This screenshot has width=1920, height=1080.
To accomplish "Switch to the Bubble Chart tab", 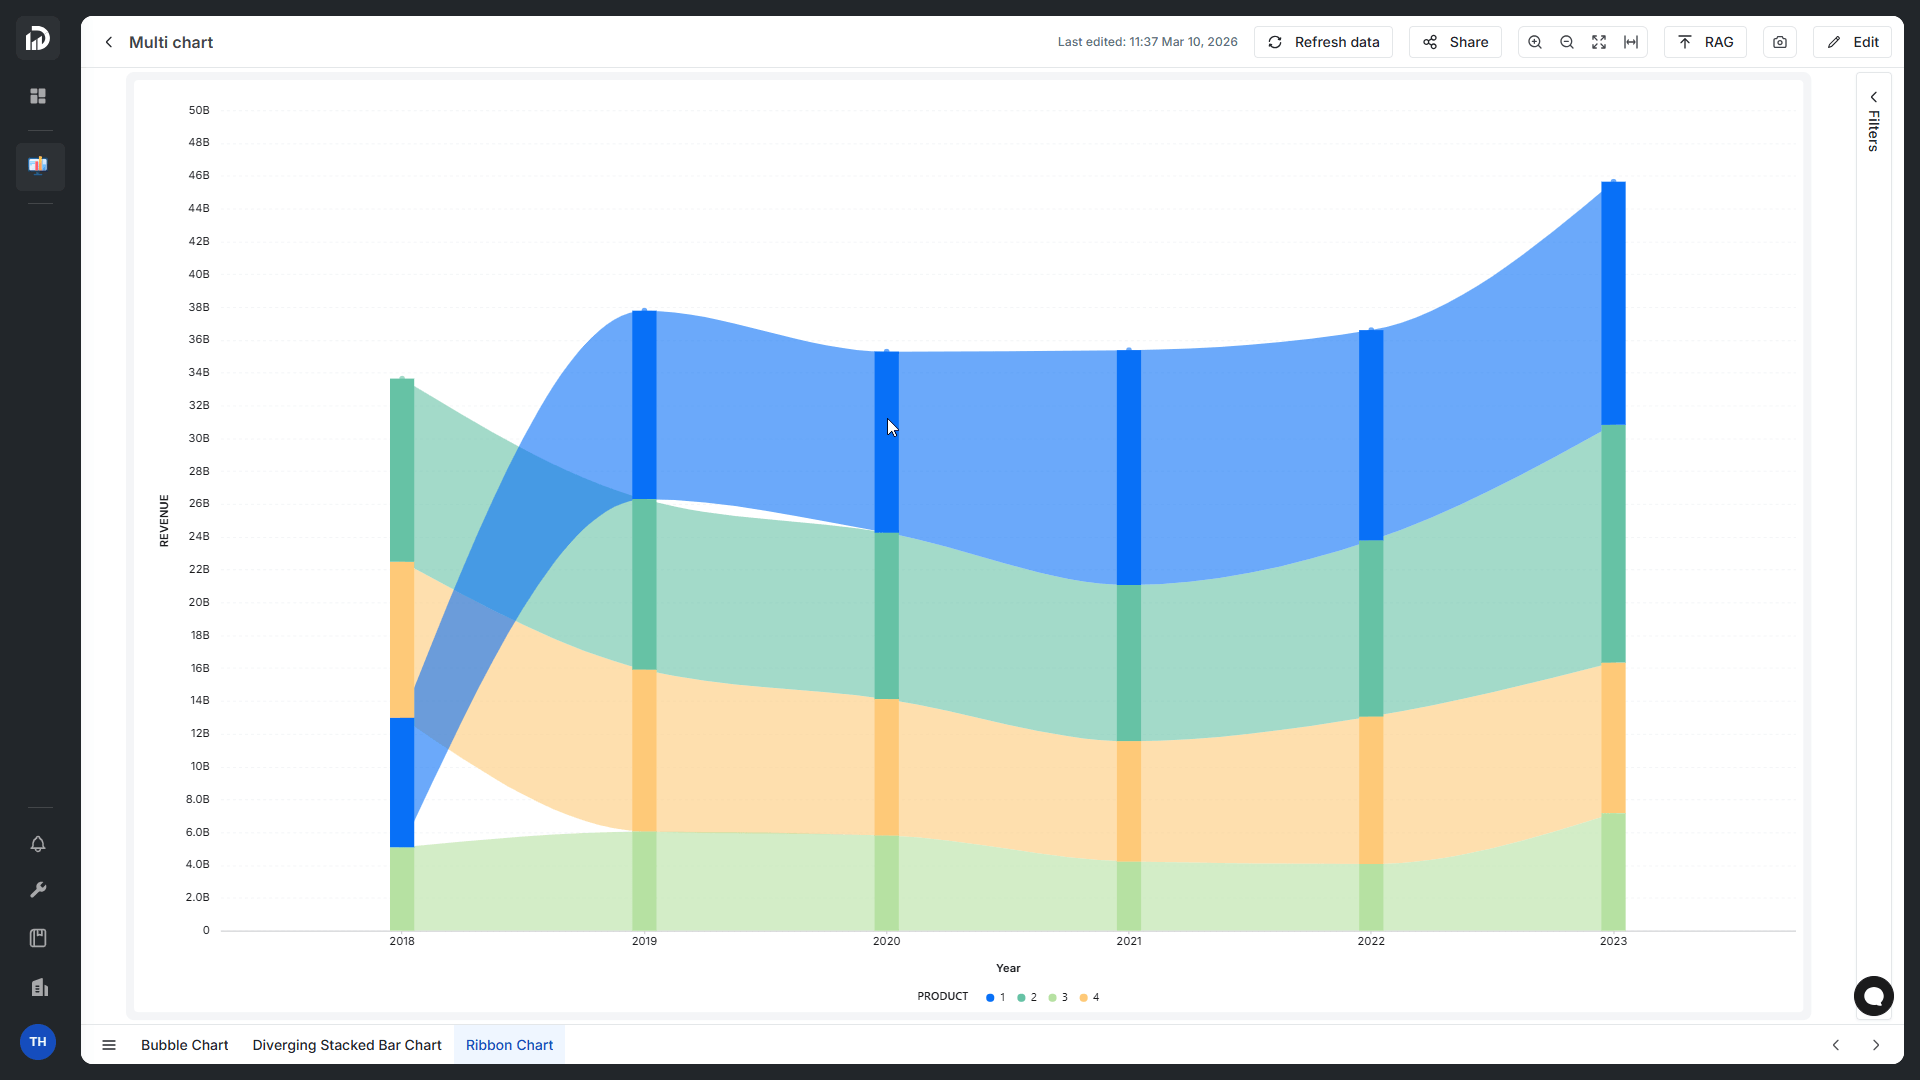I will coord(184,1045).
